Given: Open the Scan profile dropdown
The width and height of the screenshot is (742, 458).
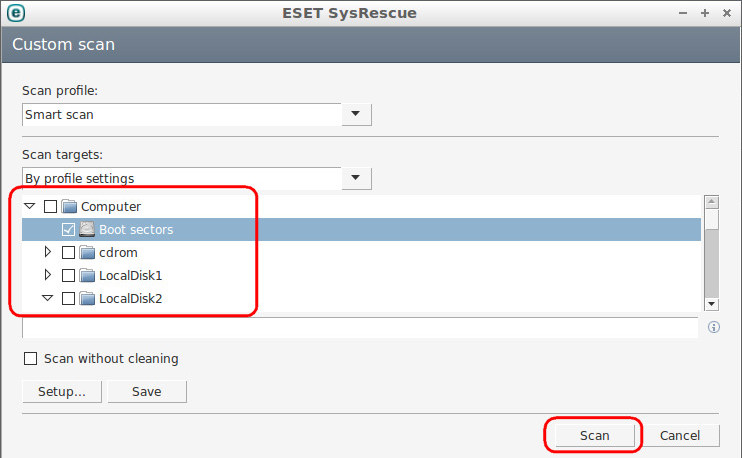Looking at the screenshot, I should click(356, 114).
